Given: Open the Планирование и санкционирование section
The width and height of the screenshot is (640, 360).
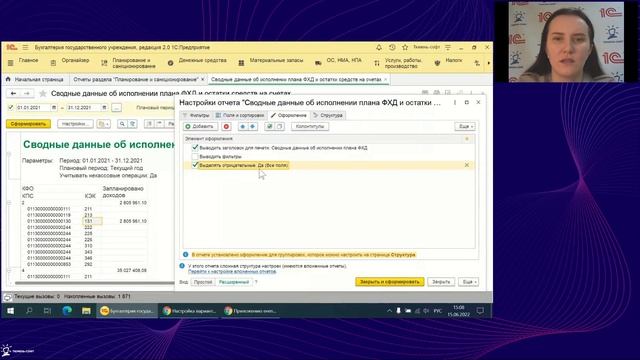Looking at the screenshot, I should coord(129,62).
